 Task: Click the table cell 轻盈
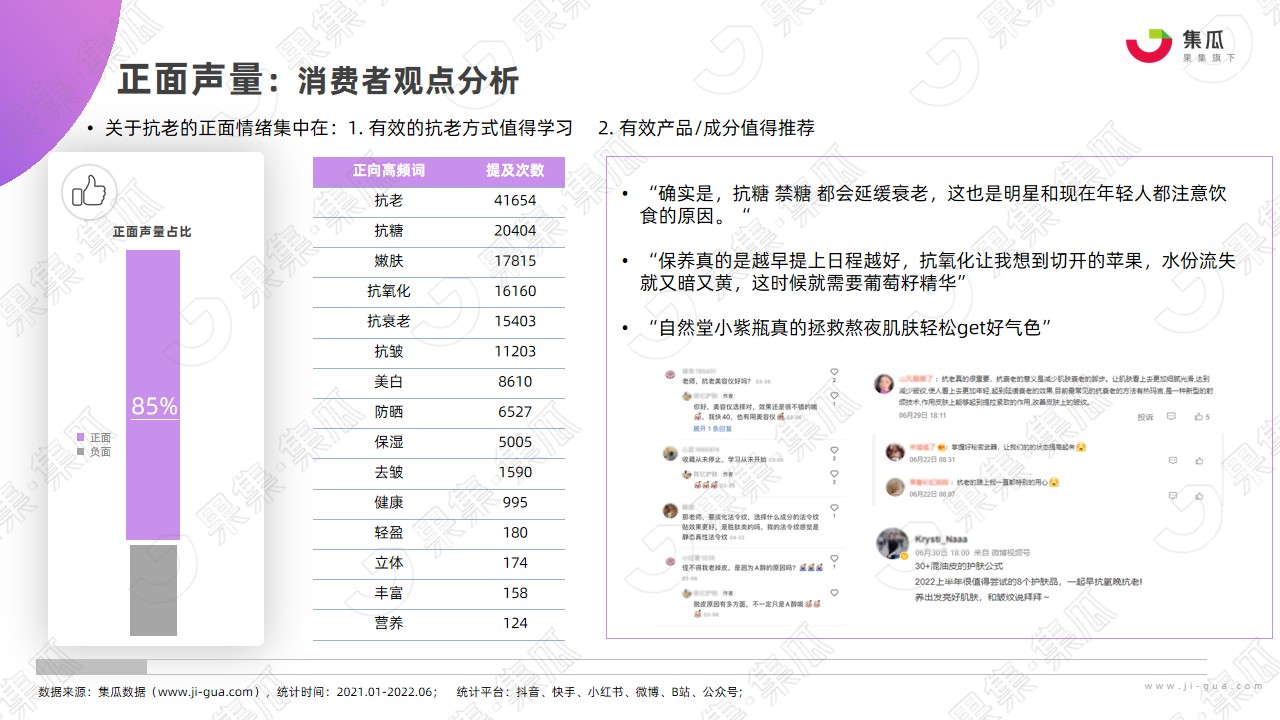point(389,533)
